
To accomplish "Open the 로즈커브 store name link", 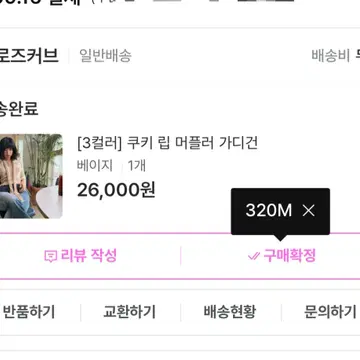I will point(29,56).
